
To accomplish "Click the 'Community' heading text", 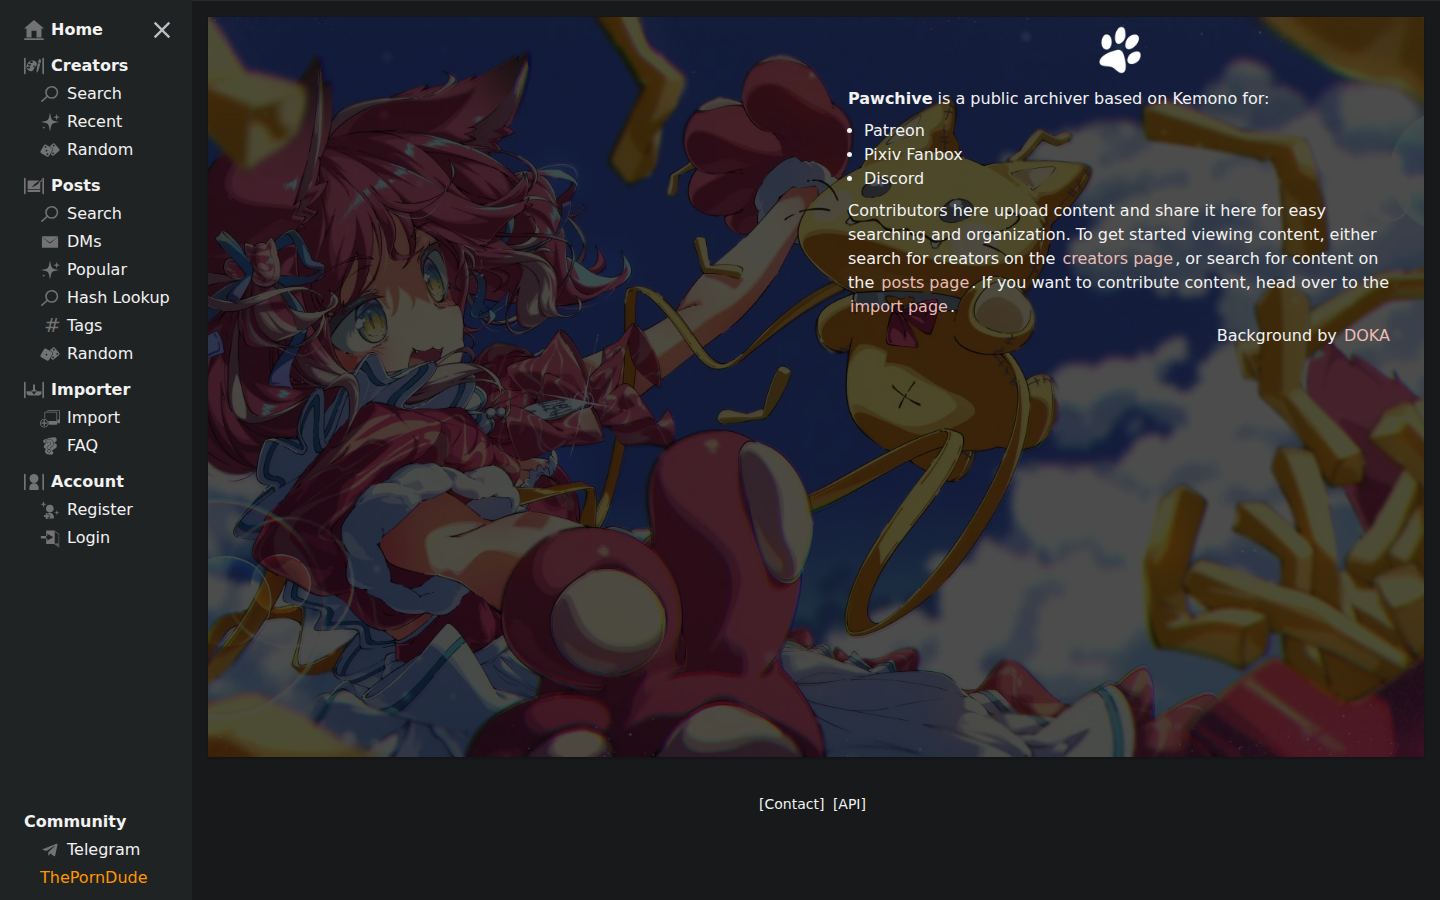I will (75, 822).
